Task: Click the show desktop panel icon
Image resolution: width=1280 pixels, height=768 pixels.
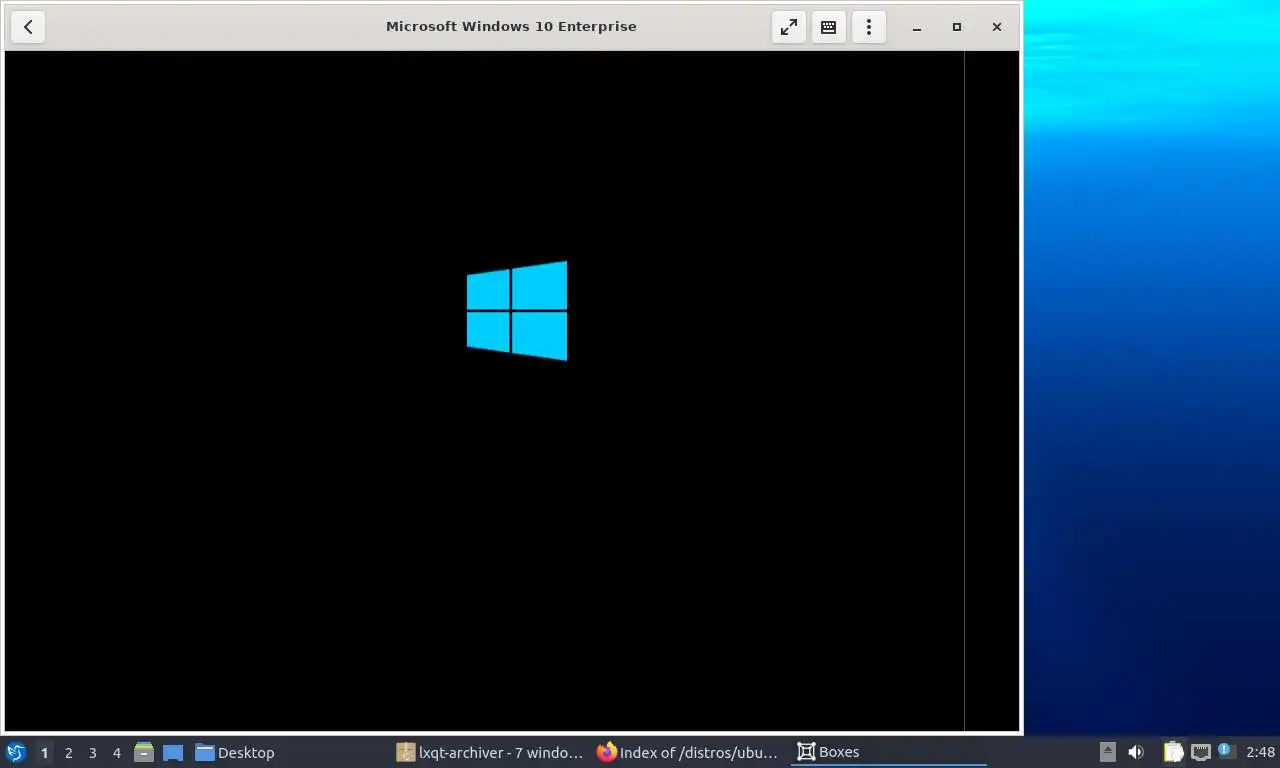Action: tap(173, 752)
